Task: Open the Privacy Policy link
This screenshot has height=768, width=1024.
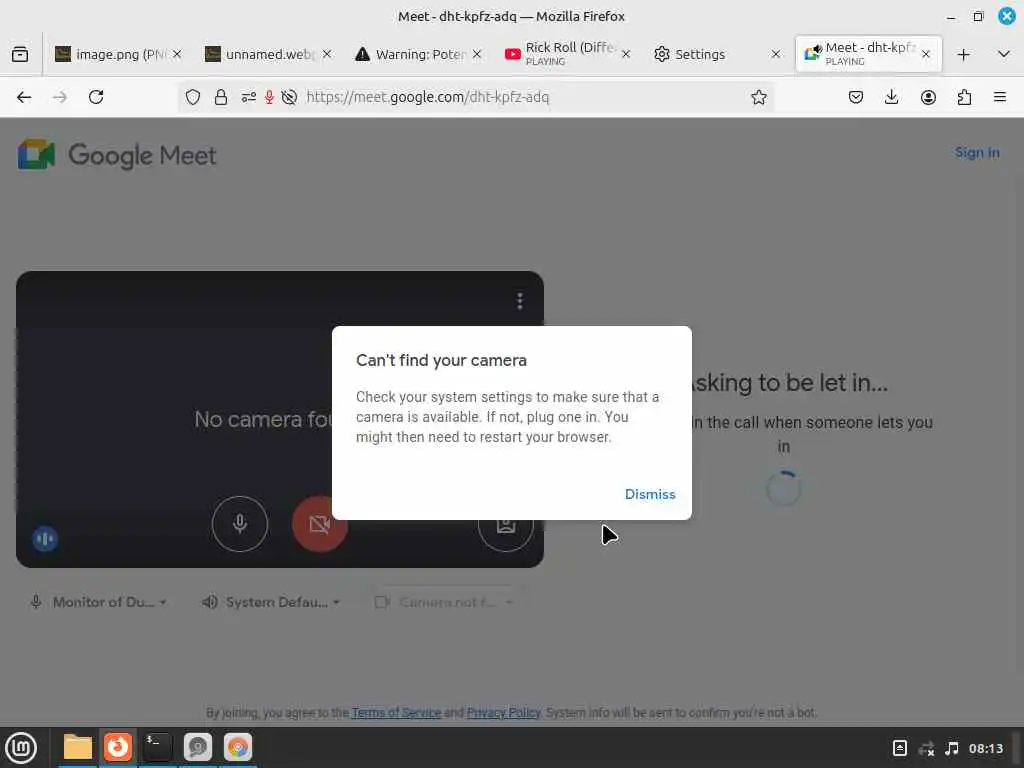Action: 504,712
